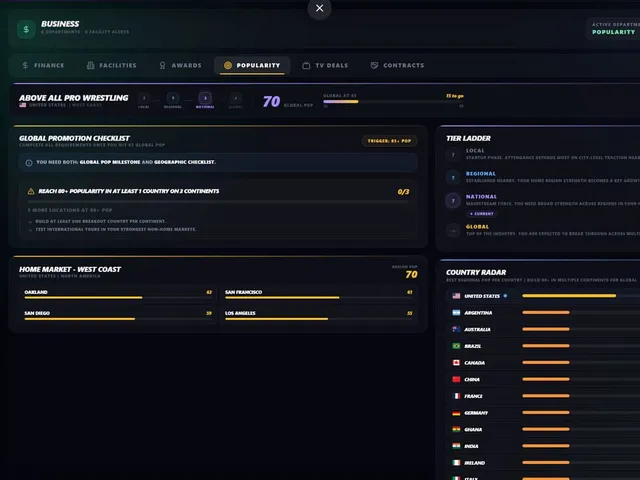
Task: Close the Business panel with X
Action: coord(319,8)
